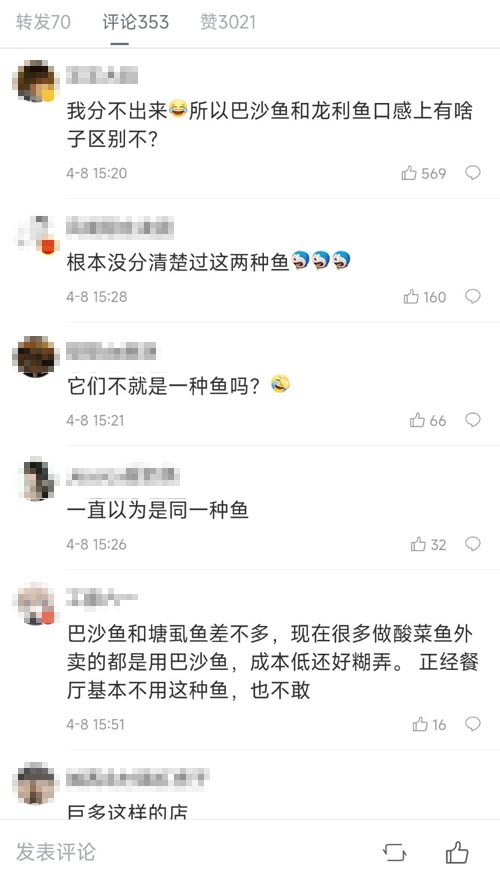Select the 评论353 tab

tap(135, 22)
